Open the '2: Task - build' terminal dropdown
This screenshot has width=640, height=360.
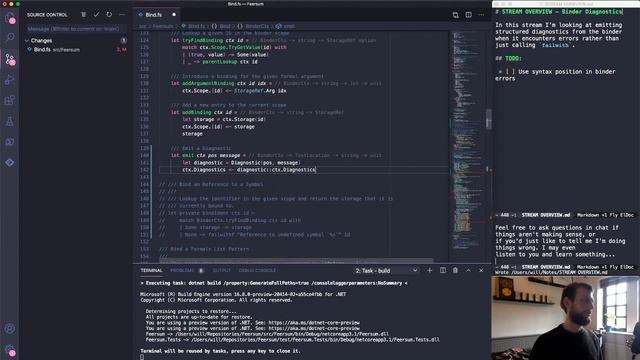[x=386, y=271]
